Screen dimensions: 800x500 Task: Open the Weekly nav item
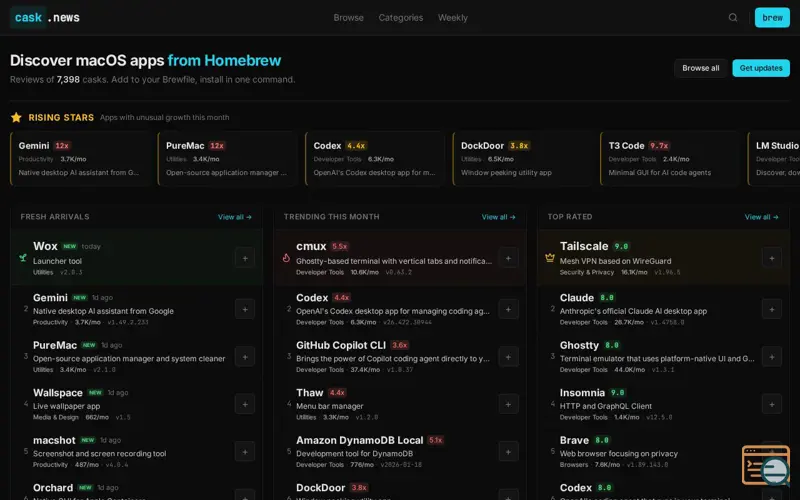point(453,18)
